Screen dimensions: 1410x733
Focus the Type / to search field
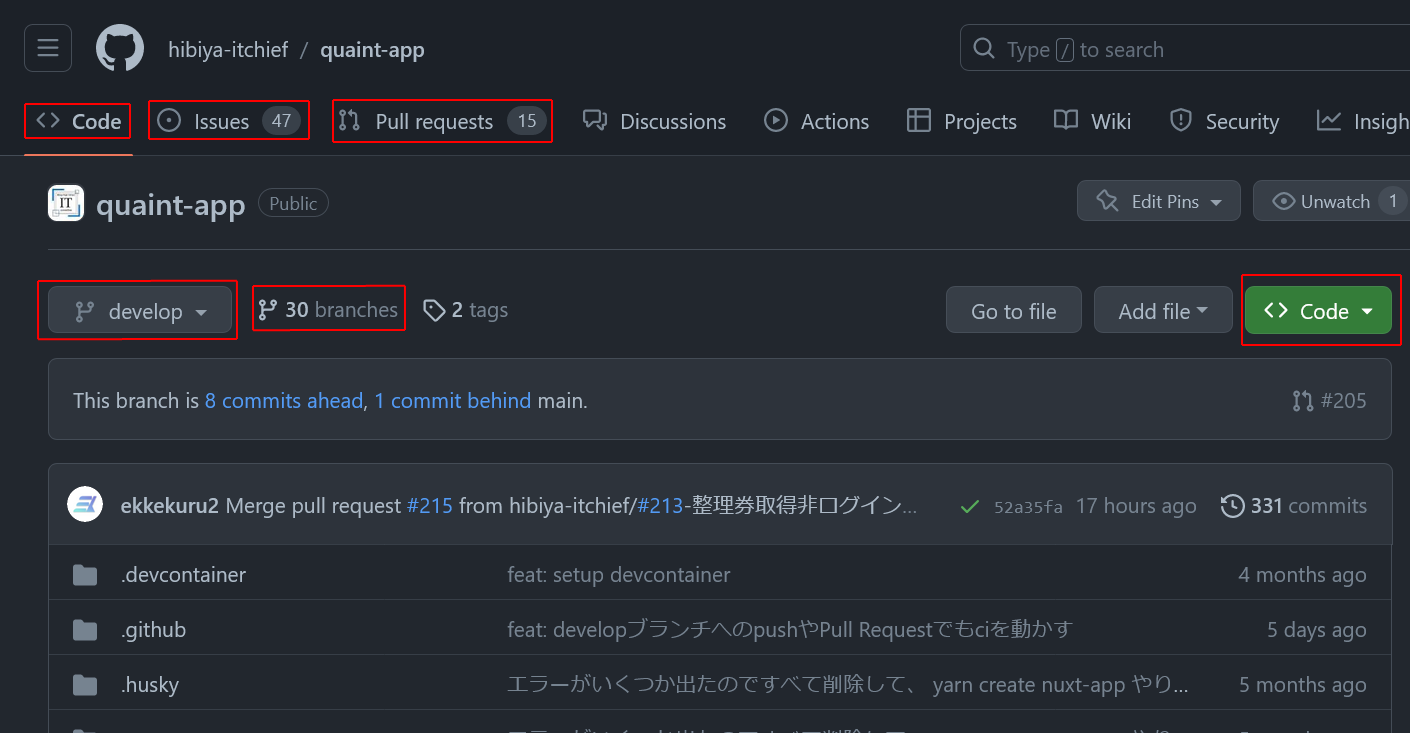tap(1185, 48)
